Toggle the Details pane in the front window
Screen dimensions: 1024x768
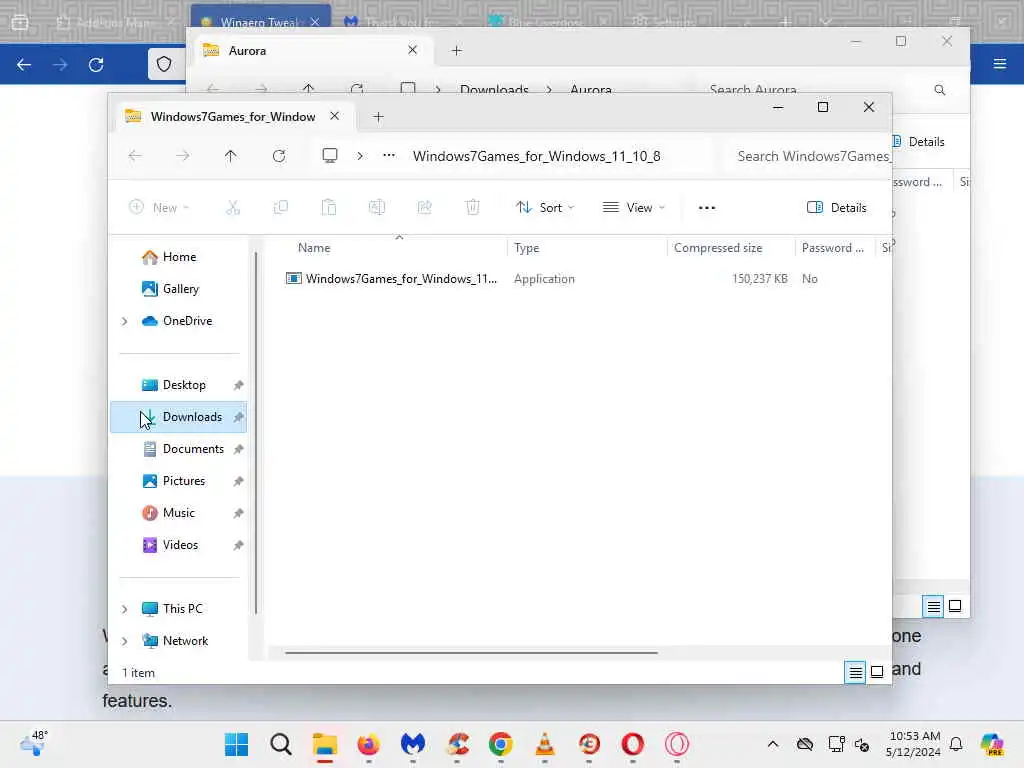coord(837,208)
